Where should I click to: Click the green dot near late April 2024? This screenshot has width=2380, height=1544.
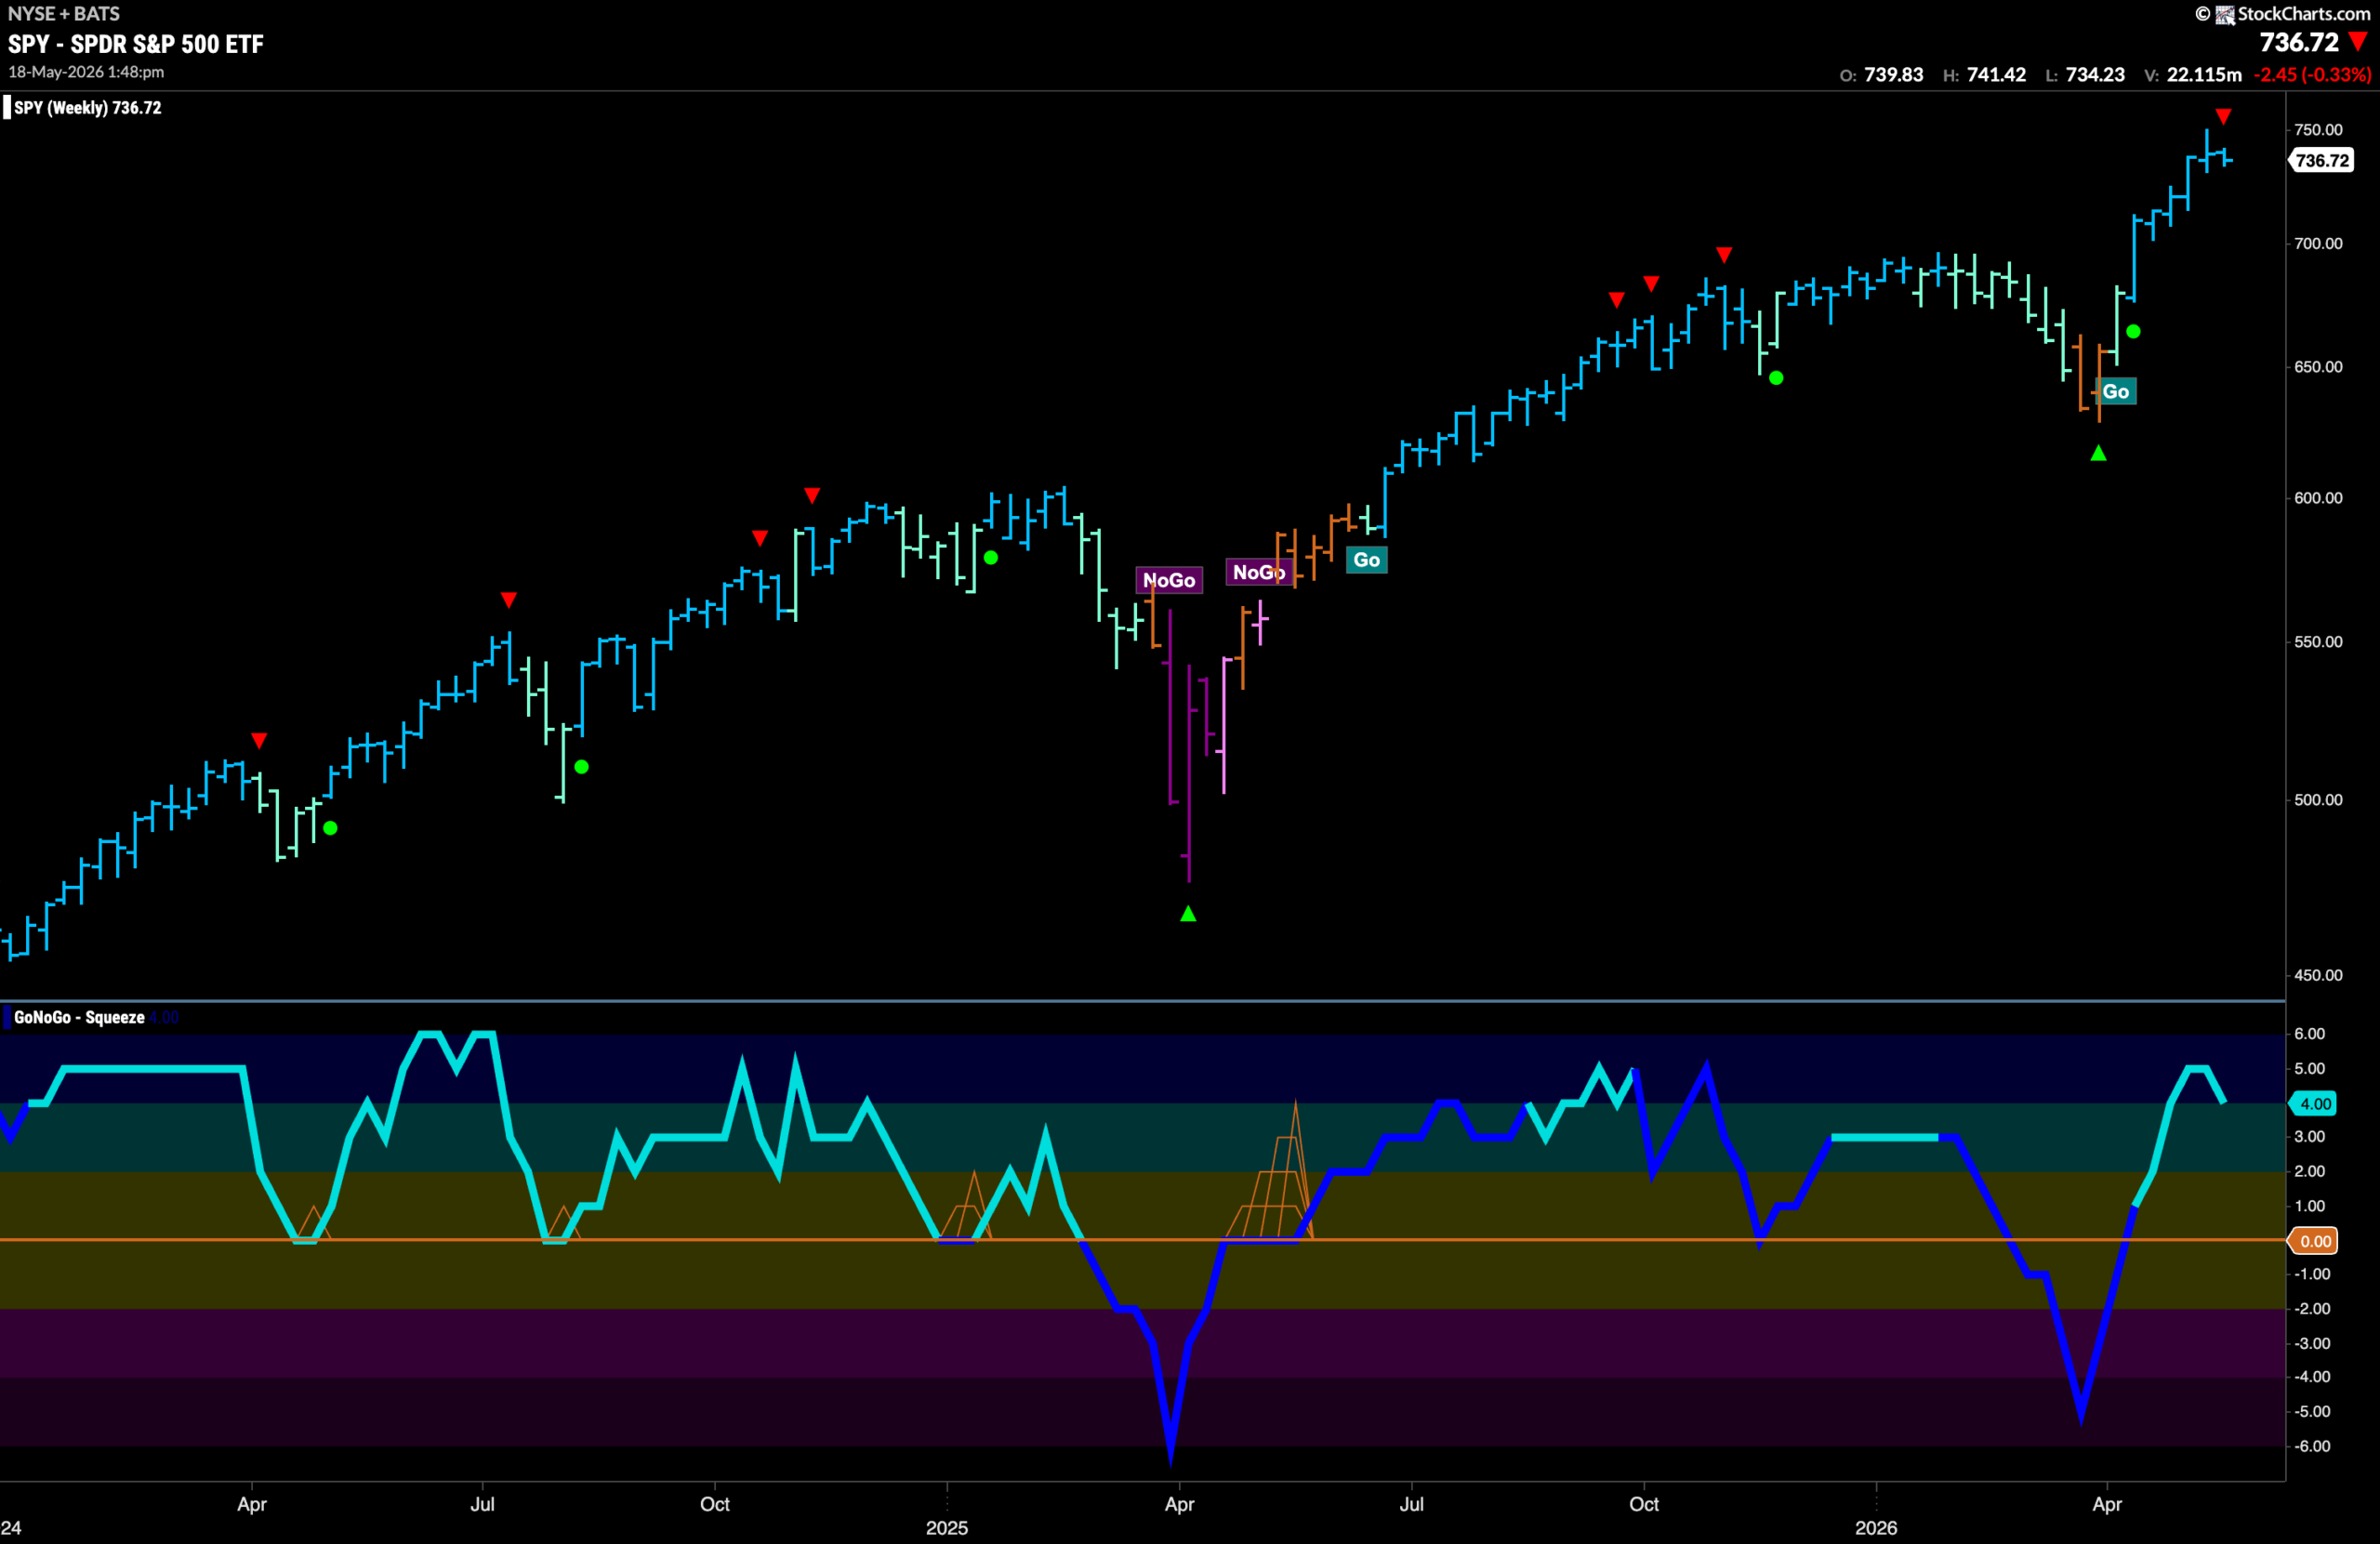330,828
